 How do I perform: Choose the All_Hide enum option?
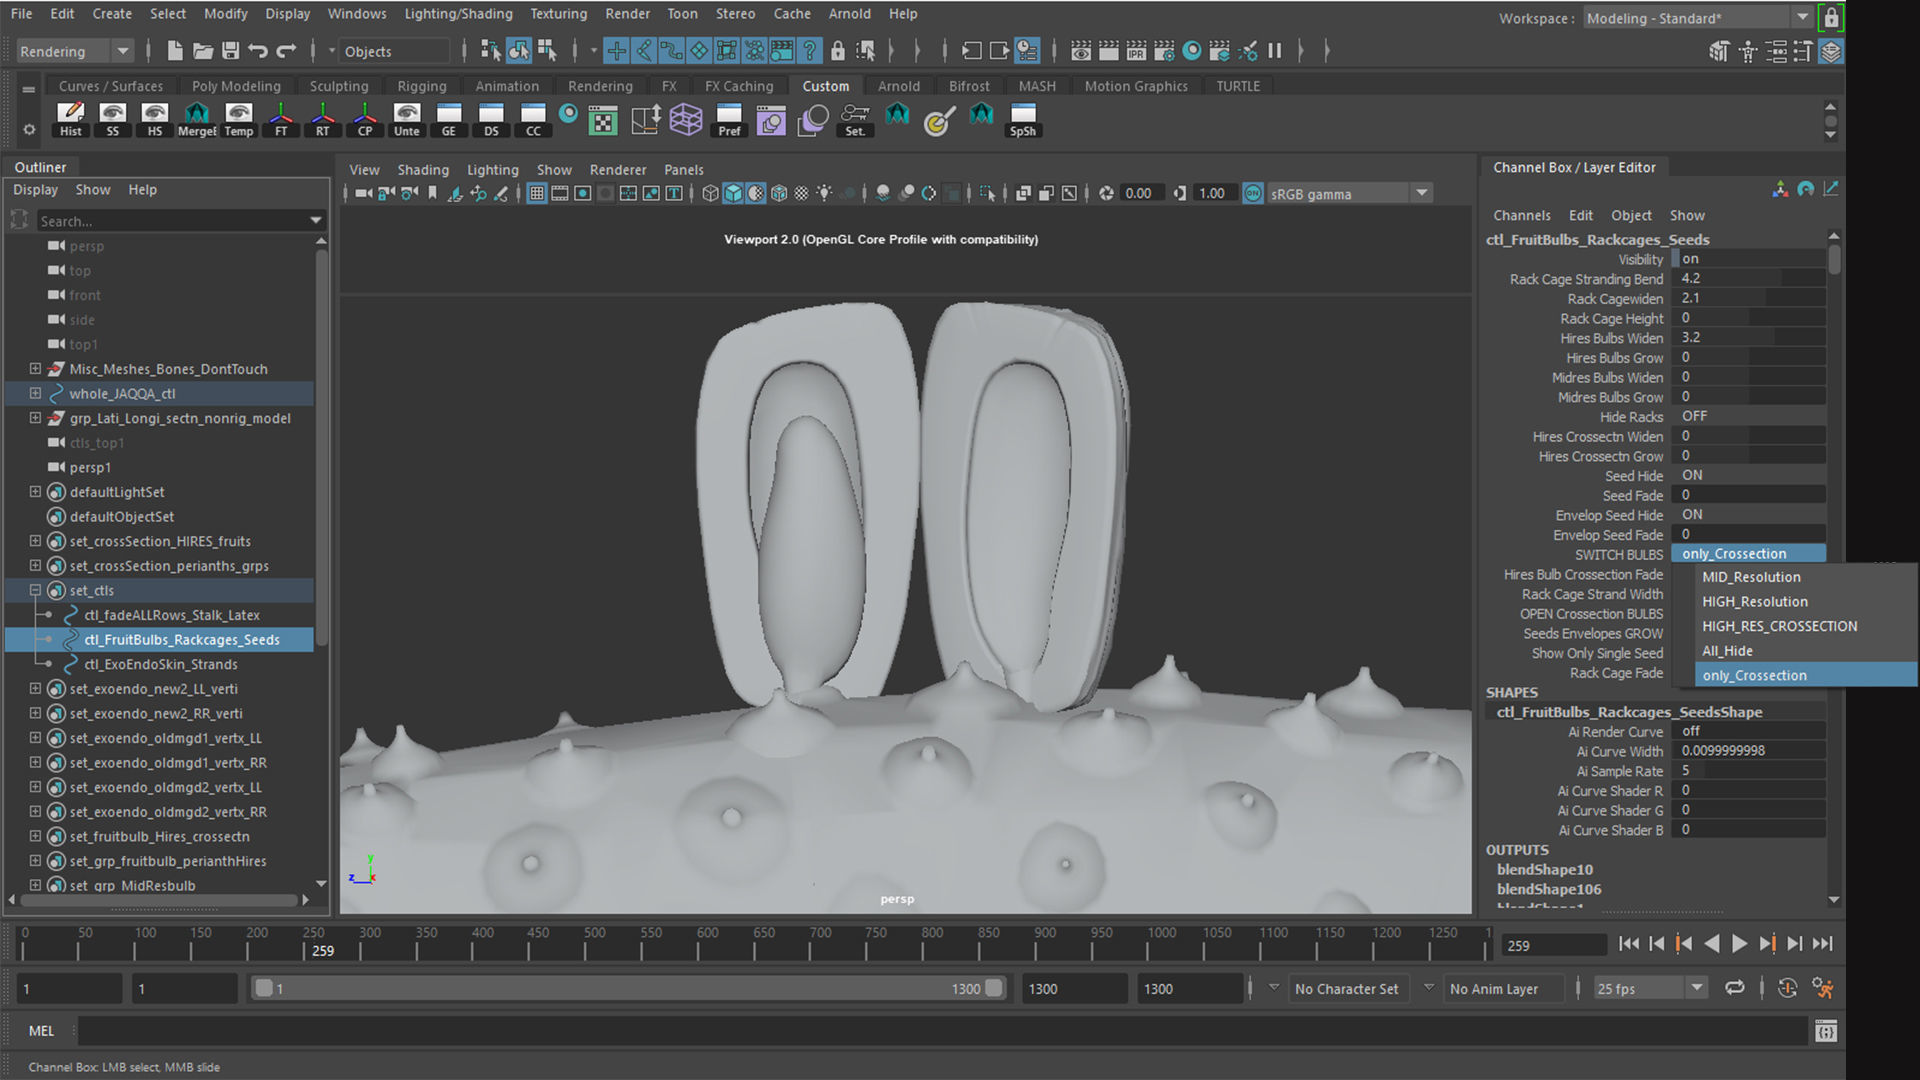1727,651
